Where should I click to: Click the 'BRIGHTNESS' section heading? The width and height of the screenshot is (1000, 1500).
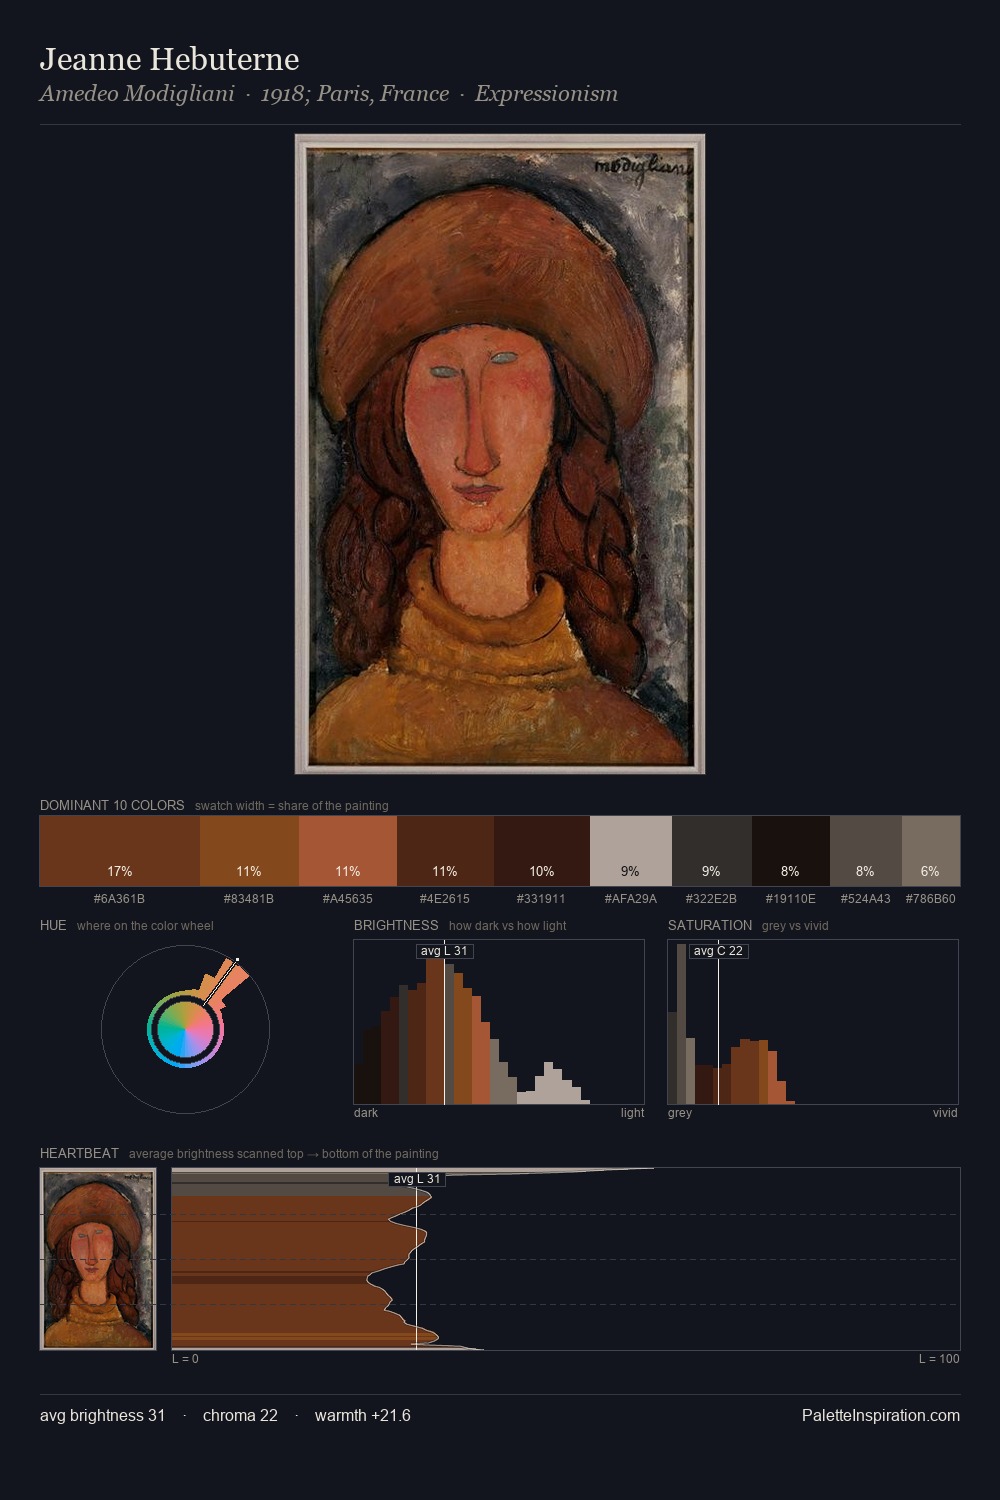pyautogui.click(x=396, y=925)
